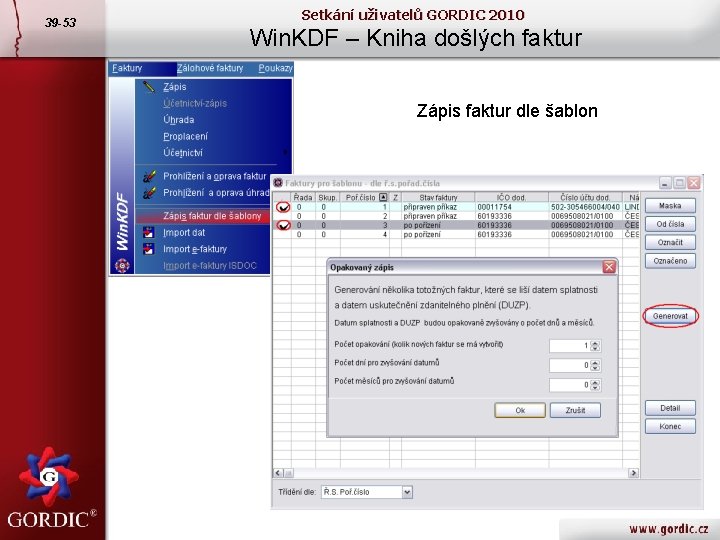
Task: Click the Import dat icon
Action: [x=148, y=232]
